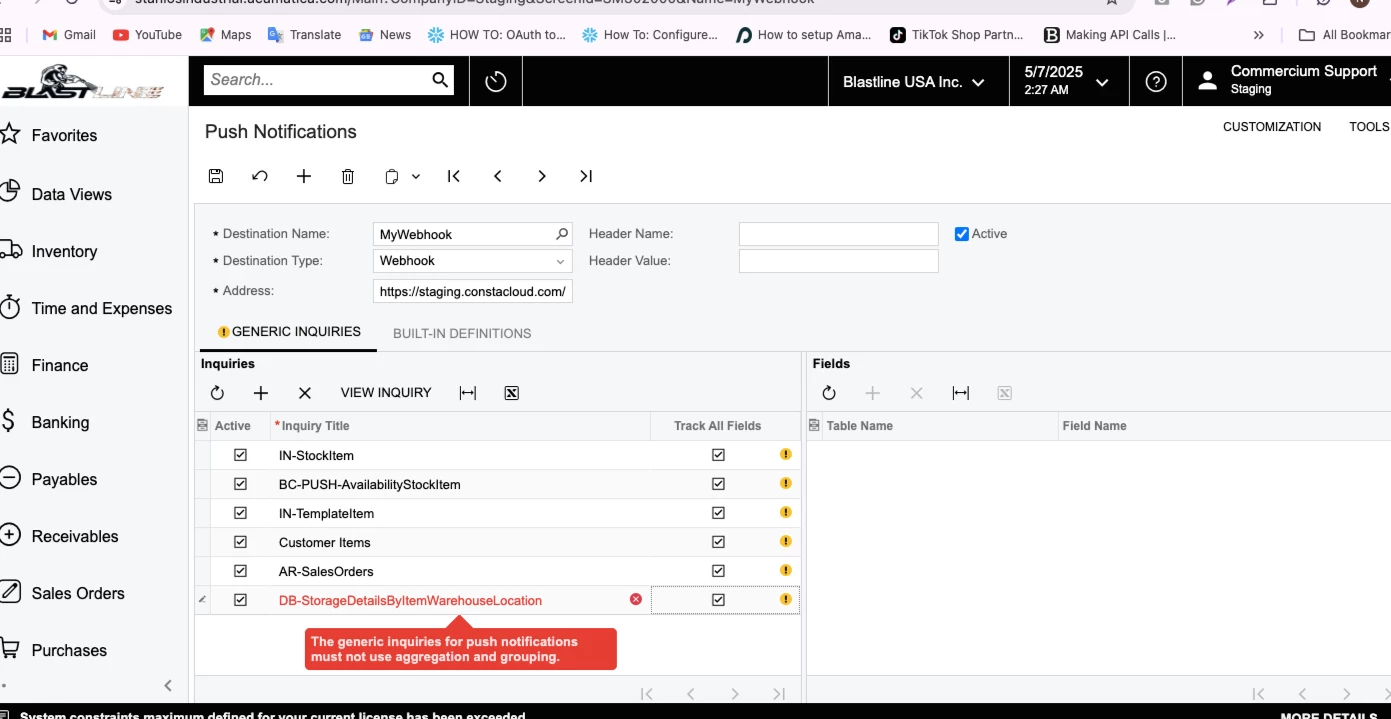The image size is (1391, 719).
Task: Export Inquiries grid to Excel
Action: (x=512, y=393)
